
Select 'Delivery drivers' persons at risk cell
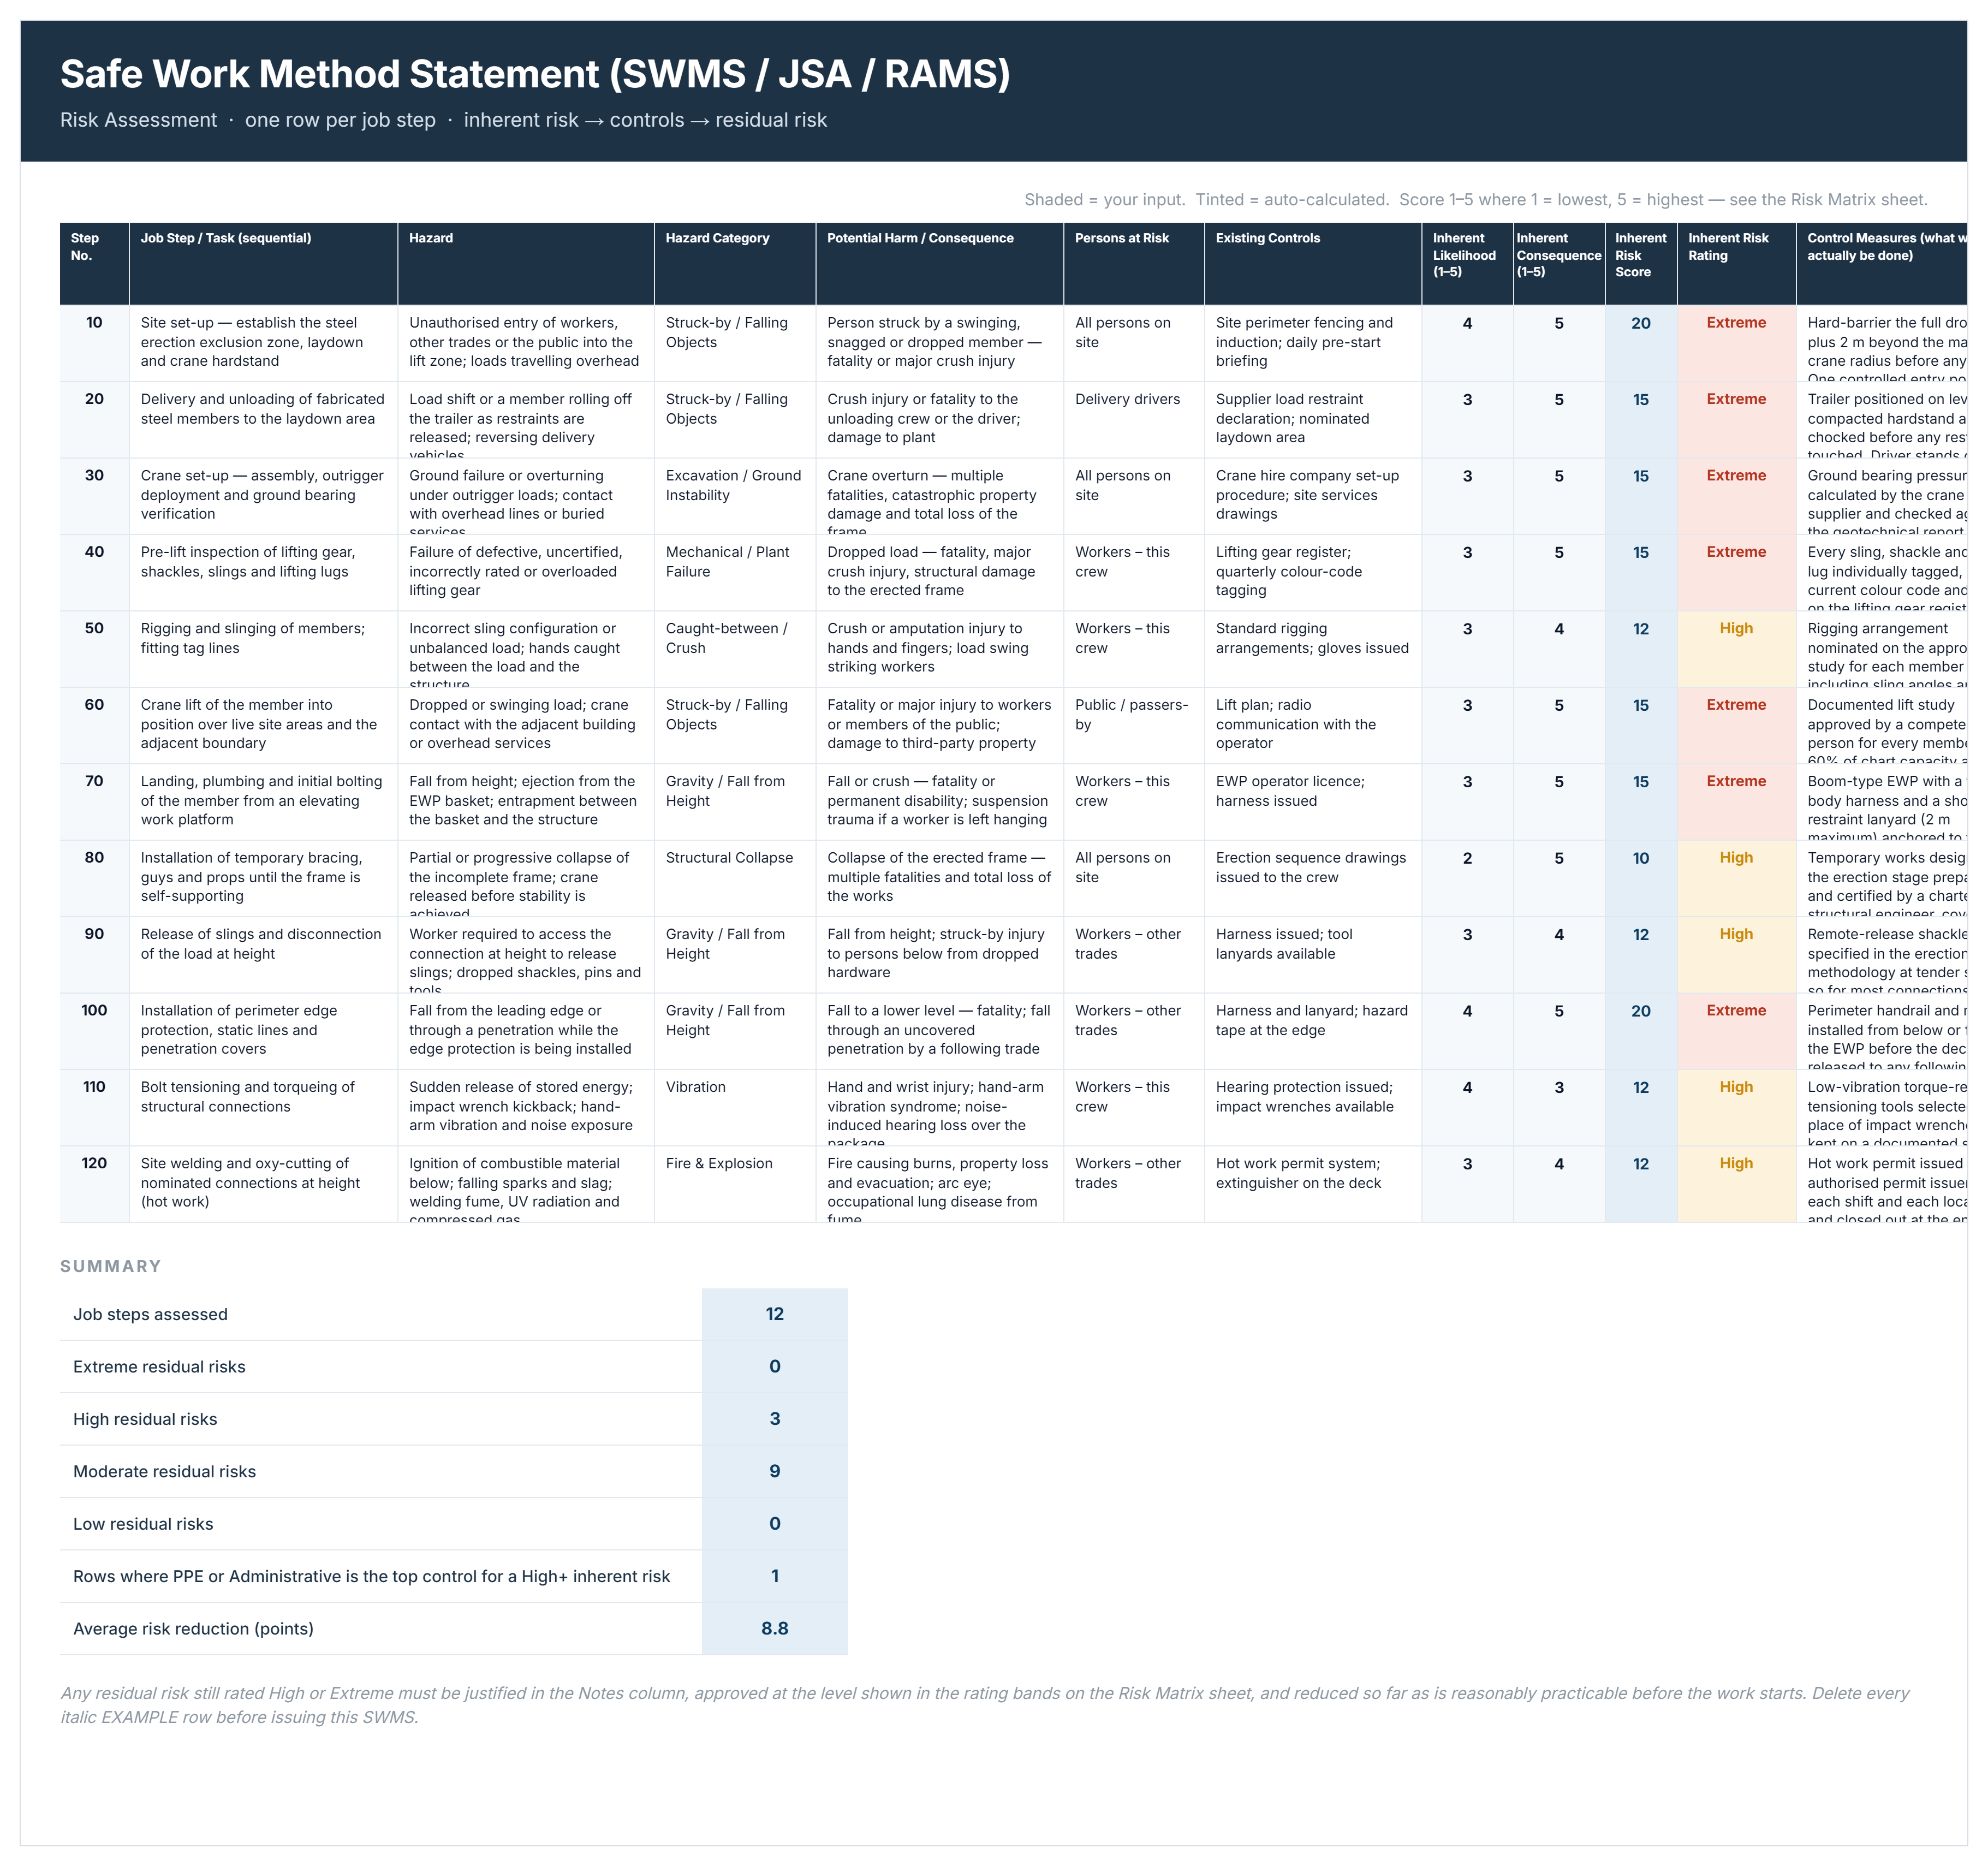coord(1134,420)
